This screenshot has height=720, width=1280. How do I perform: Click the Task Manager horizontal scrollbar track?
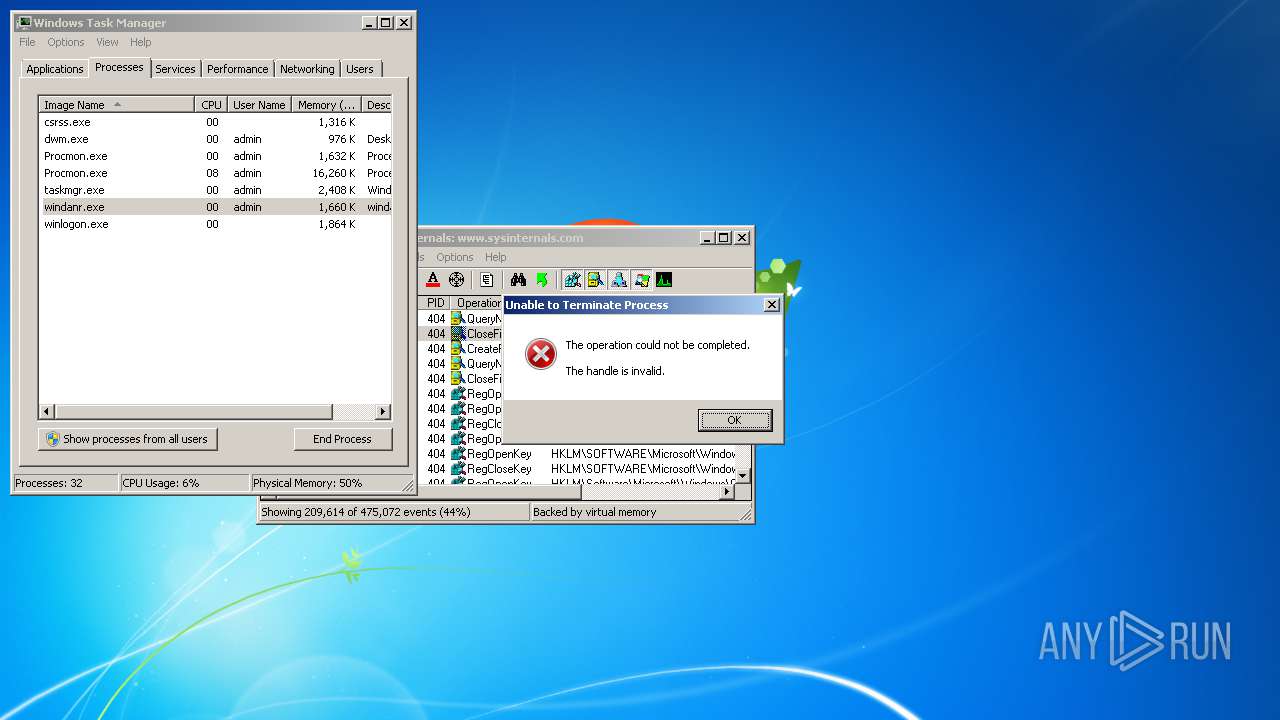353,412
